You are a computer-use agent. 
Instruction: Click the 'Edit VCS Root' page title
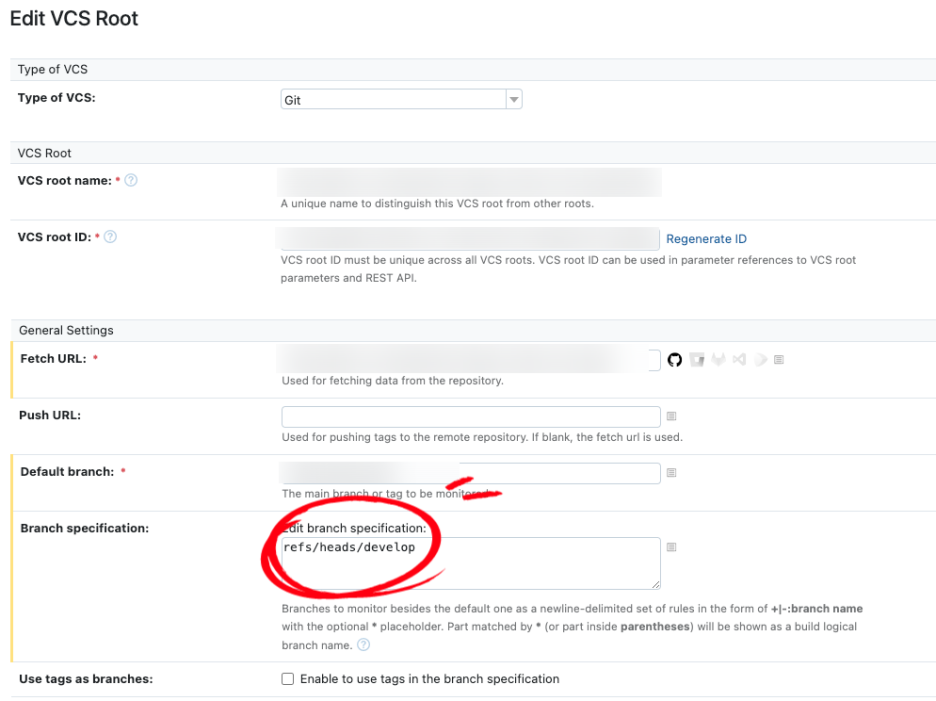(x=74, y=19)
